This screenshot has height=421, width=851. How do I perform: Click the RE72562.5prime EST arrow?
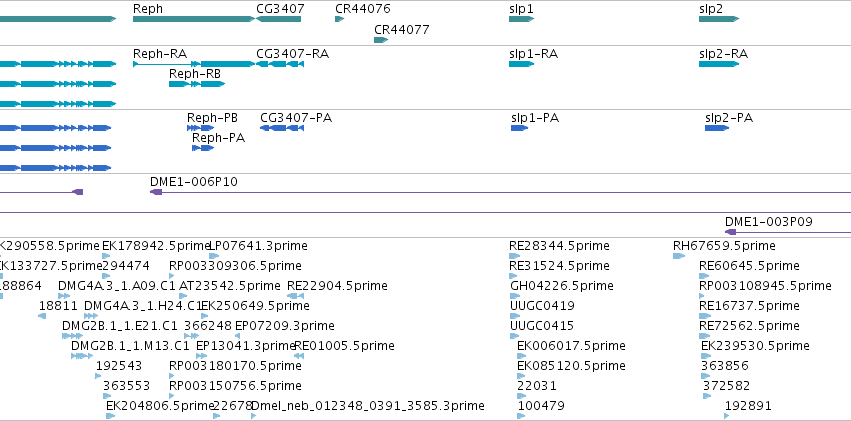click(704, 336)
